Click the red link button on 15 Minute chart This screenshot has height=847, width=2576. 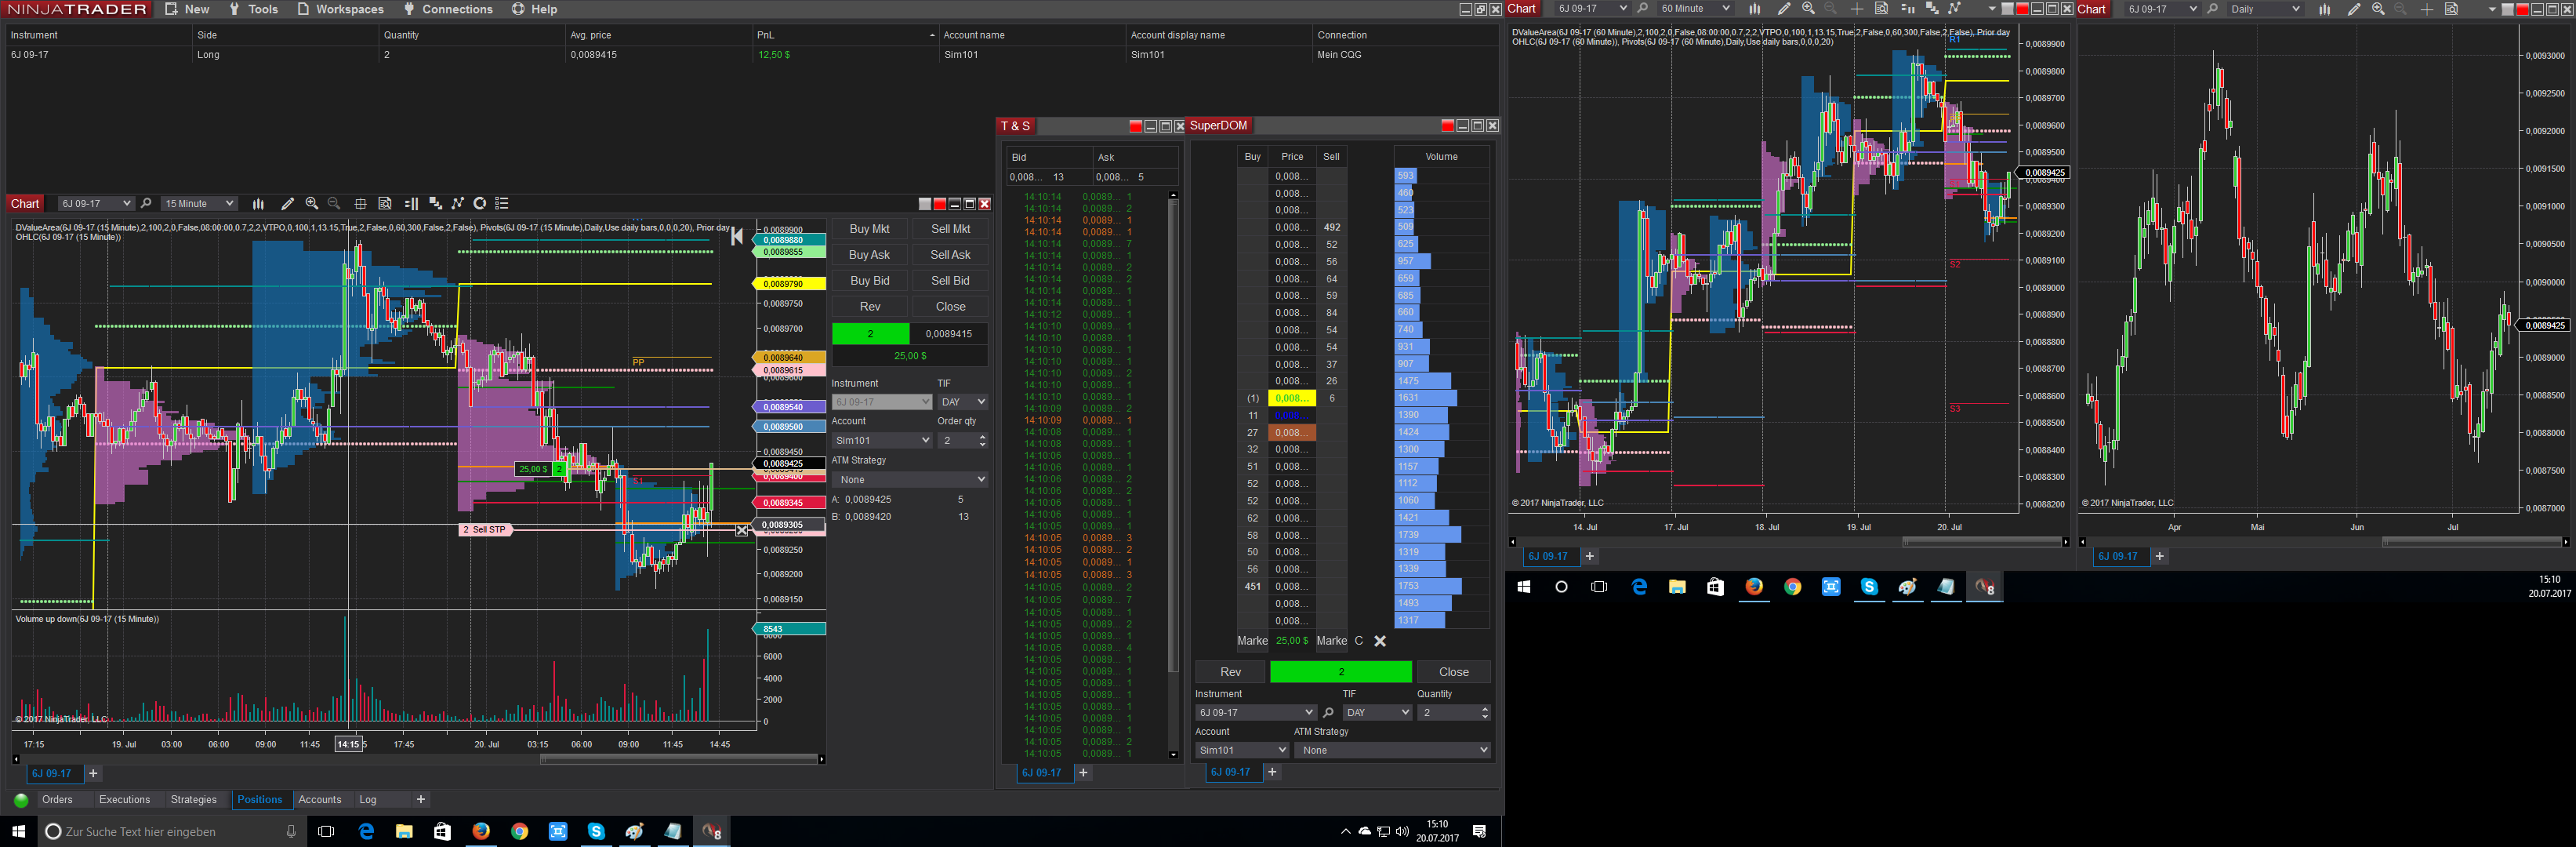point(939,204)
